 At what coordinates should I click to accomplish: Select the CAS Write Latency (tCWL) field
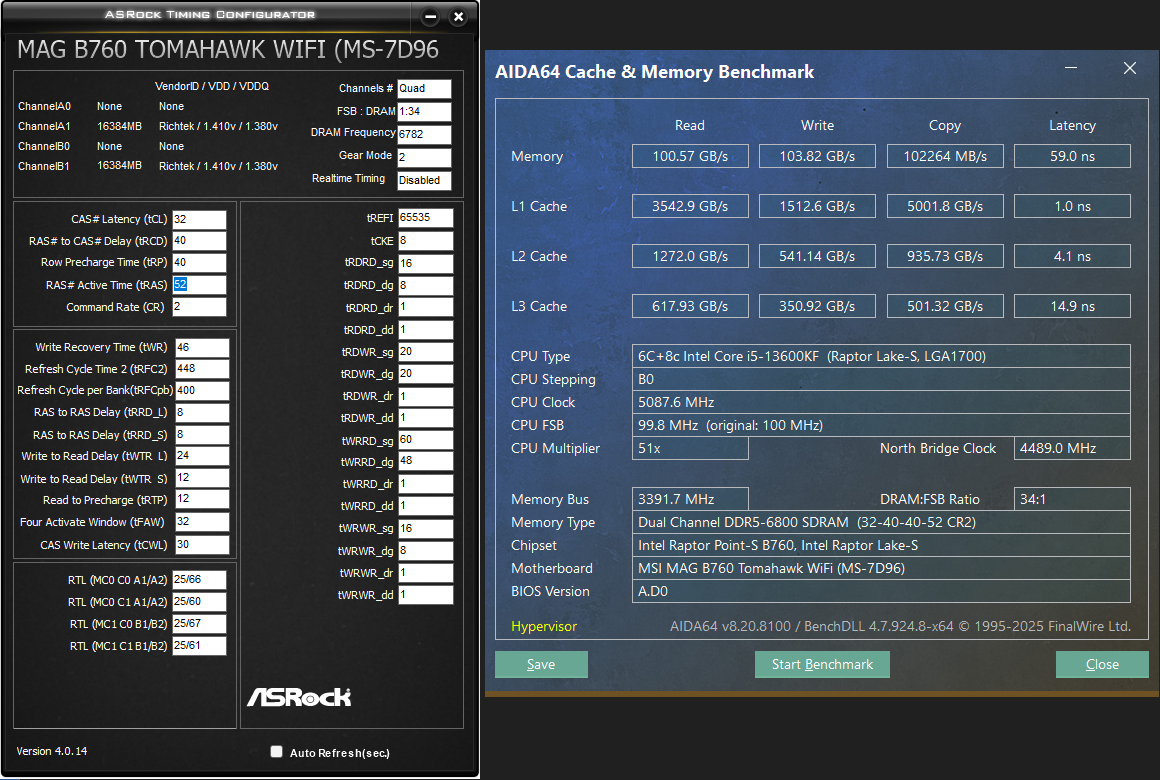[202, 545]
